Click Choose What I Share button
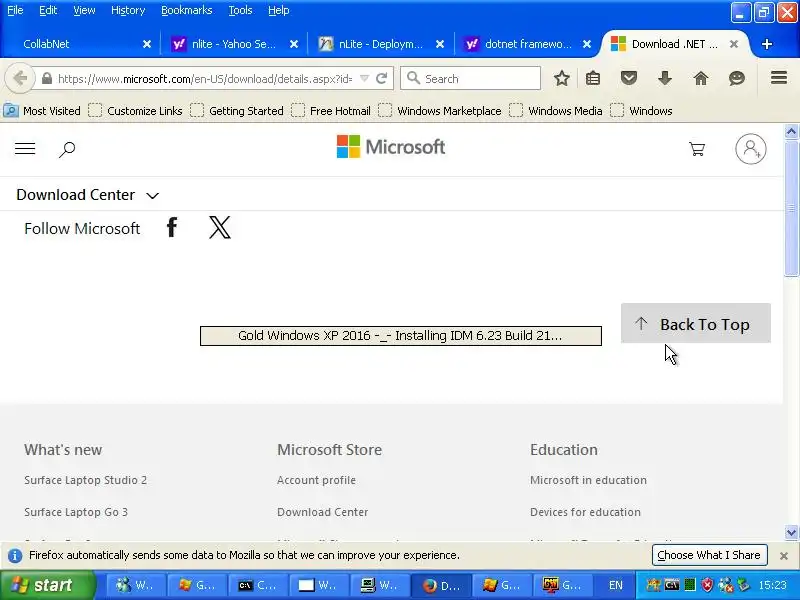This screenshot has width=800, height=600. [709, 555]
